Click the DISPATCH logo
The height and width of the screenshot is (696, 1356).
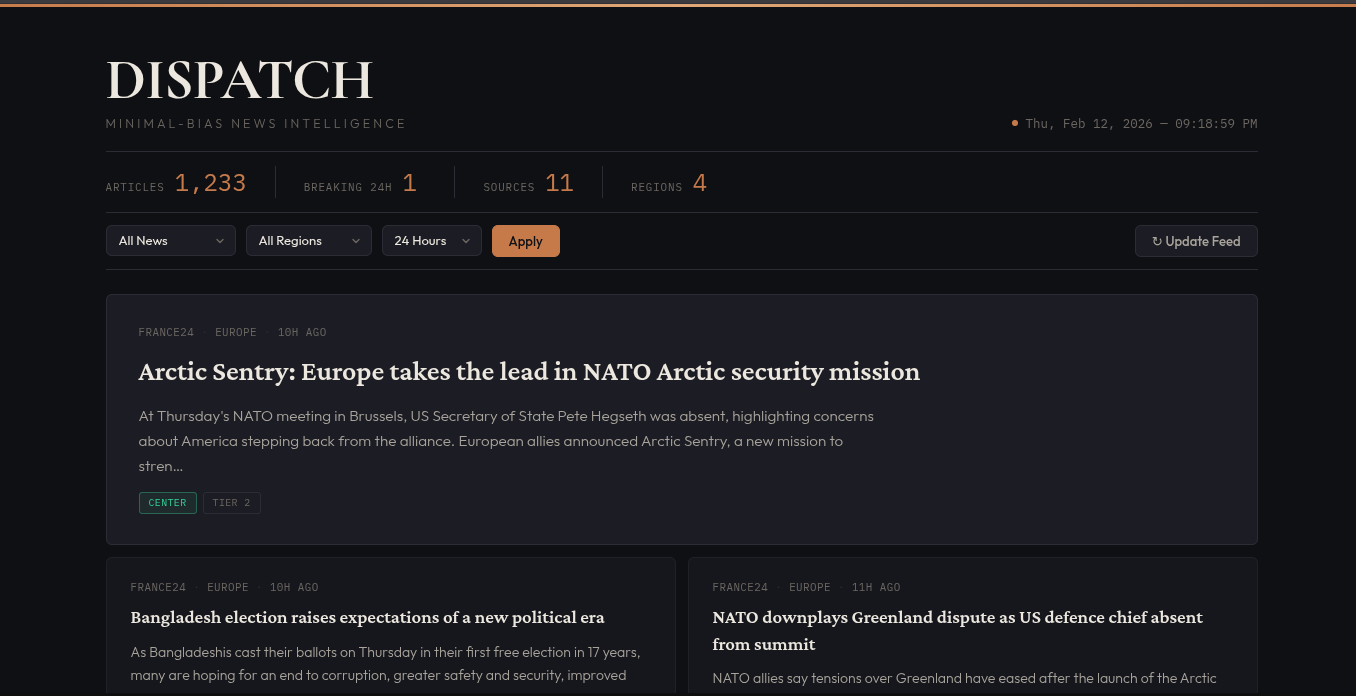(x=239, y=79)
